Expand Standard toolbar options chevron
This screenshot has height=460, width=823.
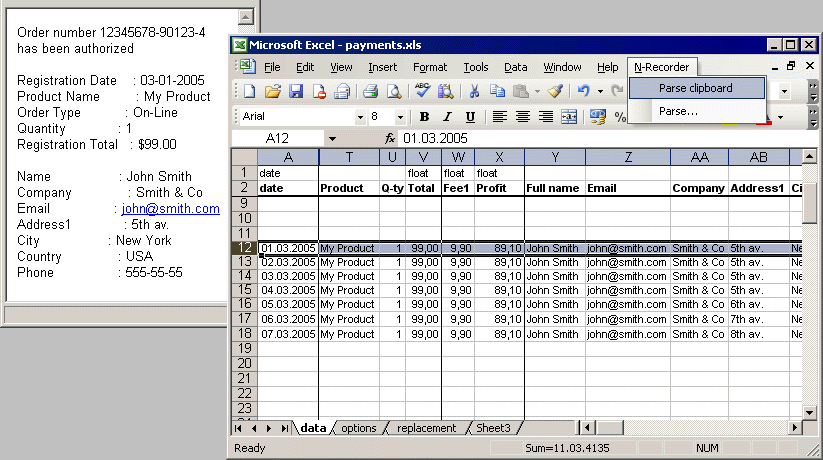(813, 91)
